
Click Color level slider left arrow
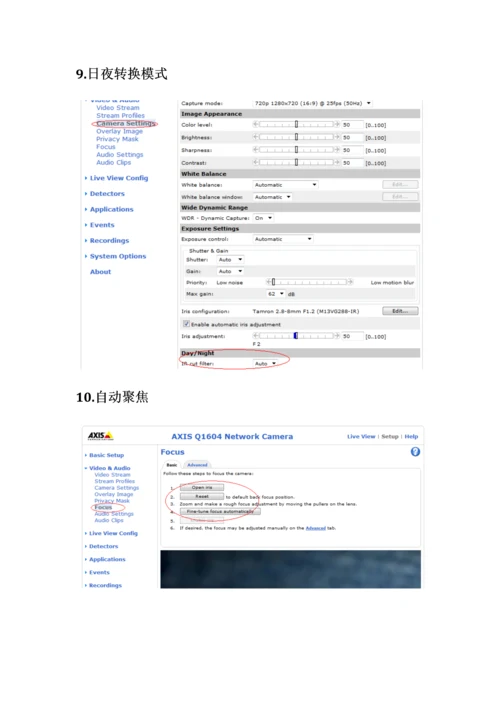pos(256,124)
